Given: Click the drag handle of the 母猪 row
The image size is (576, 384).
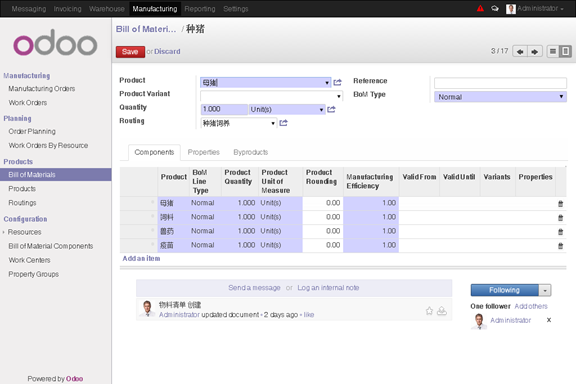Looking at the screenshot, I should click(x=152, y=202).
